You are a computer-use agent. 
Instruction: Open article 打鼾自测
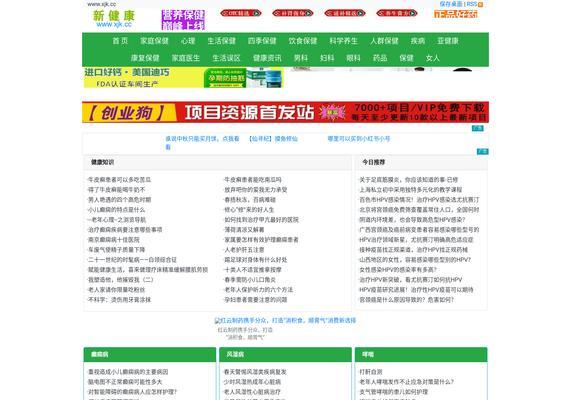pyautogui.click(x=371, y=372)
